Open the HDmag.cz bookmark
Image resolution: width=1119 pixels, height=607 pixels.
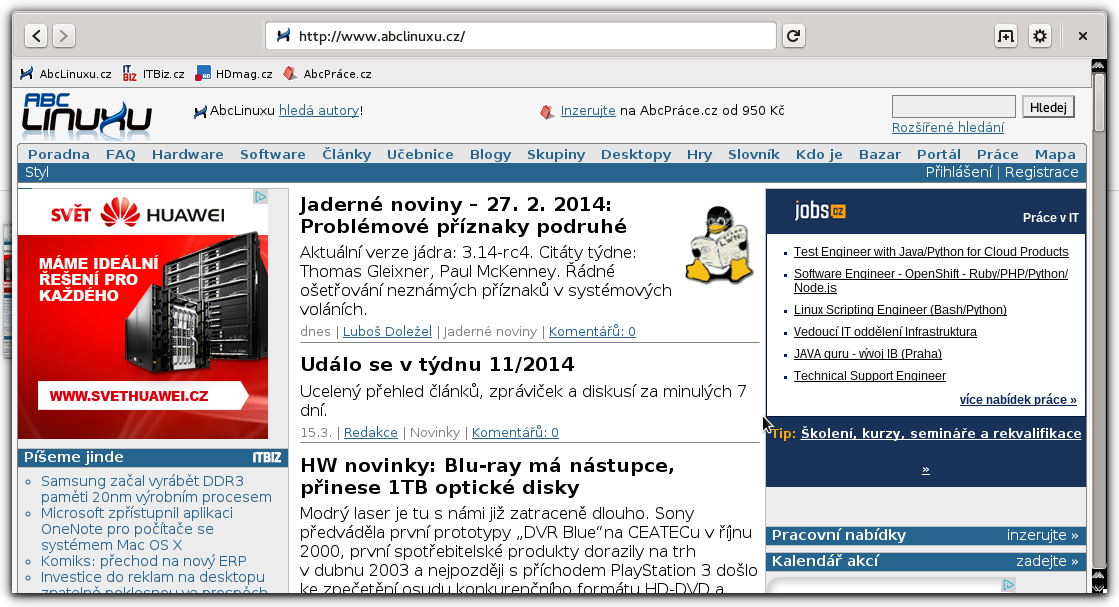[x=234, y=73]
